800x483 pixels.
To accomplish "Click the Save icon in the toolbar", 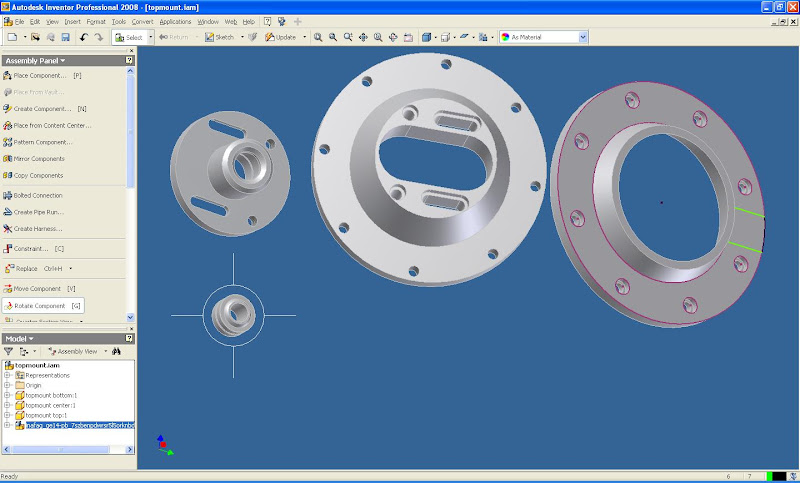I will tap(65, 37).
